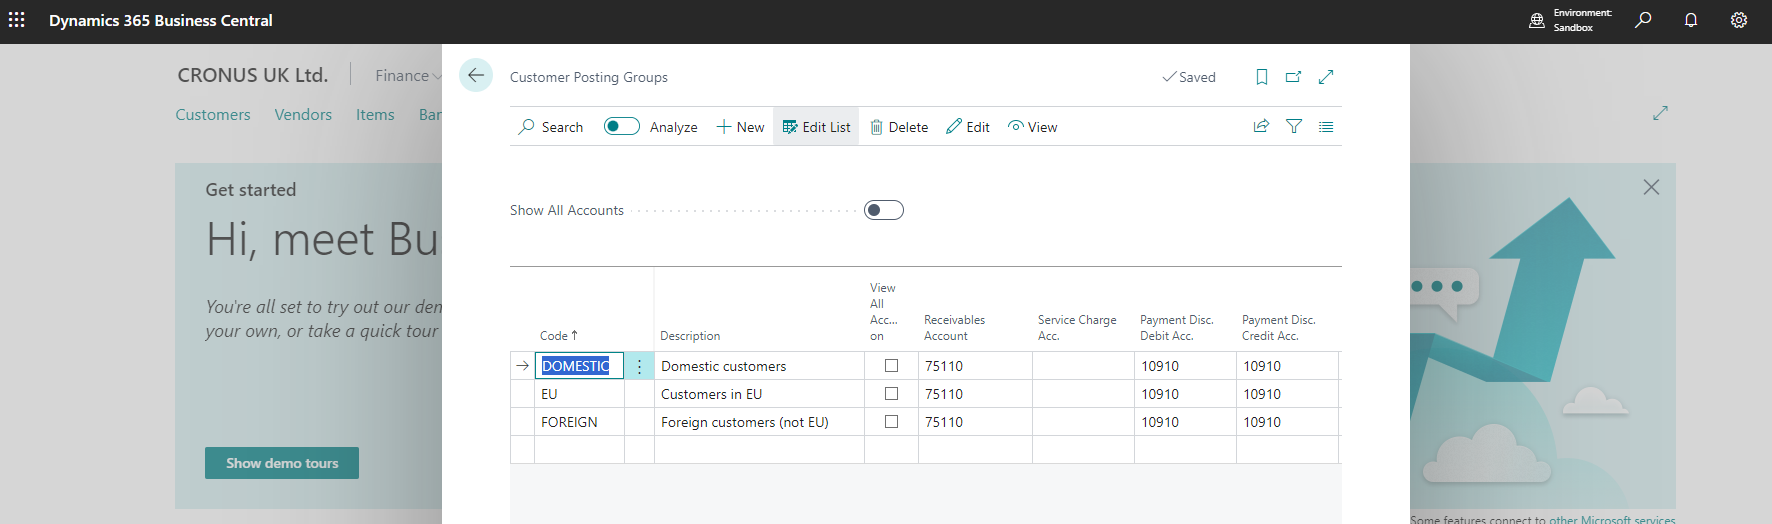Click Receivables Account 75110 for FOREIGN
This screenshot has width=1772, height=524.
tap(975, 422)
